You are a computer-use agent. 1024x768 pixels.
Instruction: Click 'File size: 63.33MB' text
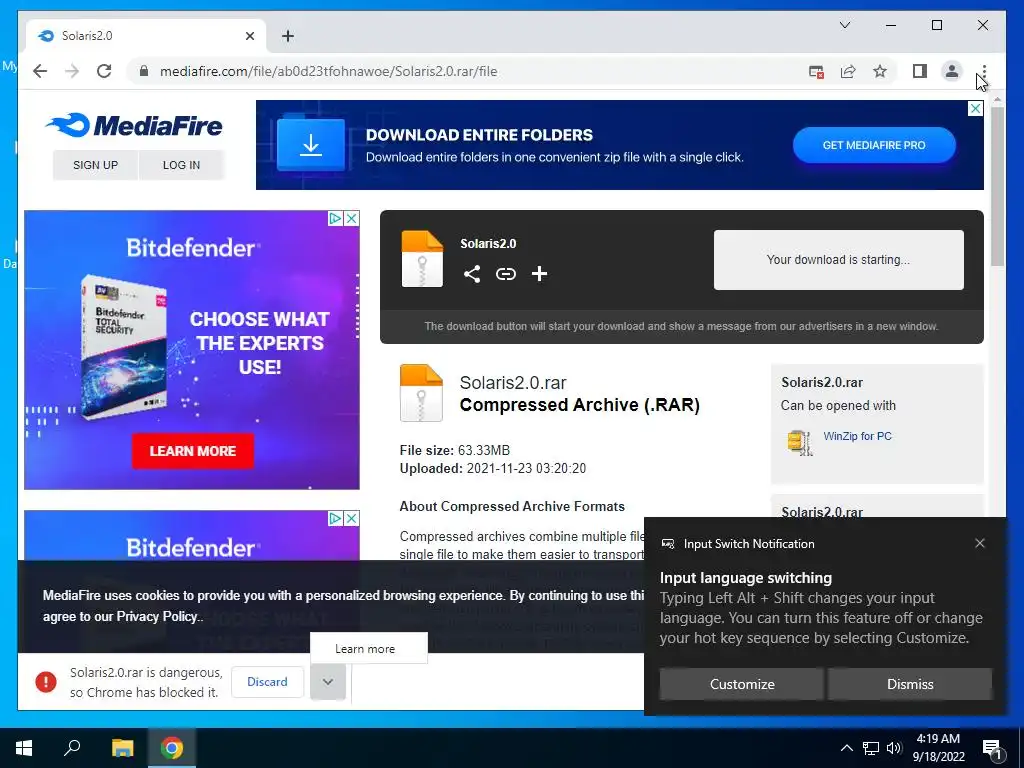[x=455, y=451]
